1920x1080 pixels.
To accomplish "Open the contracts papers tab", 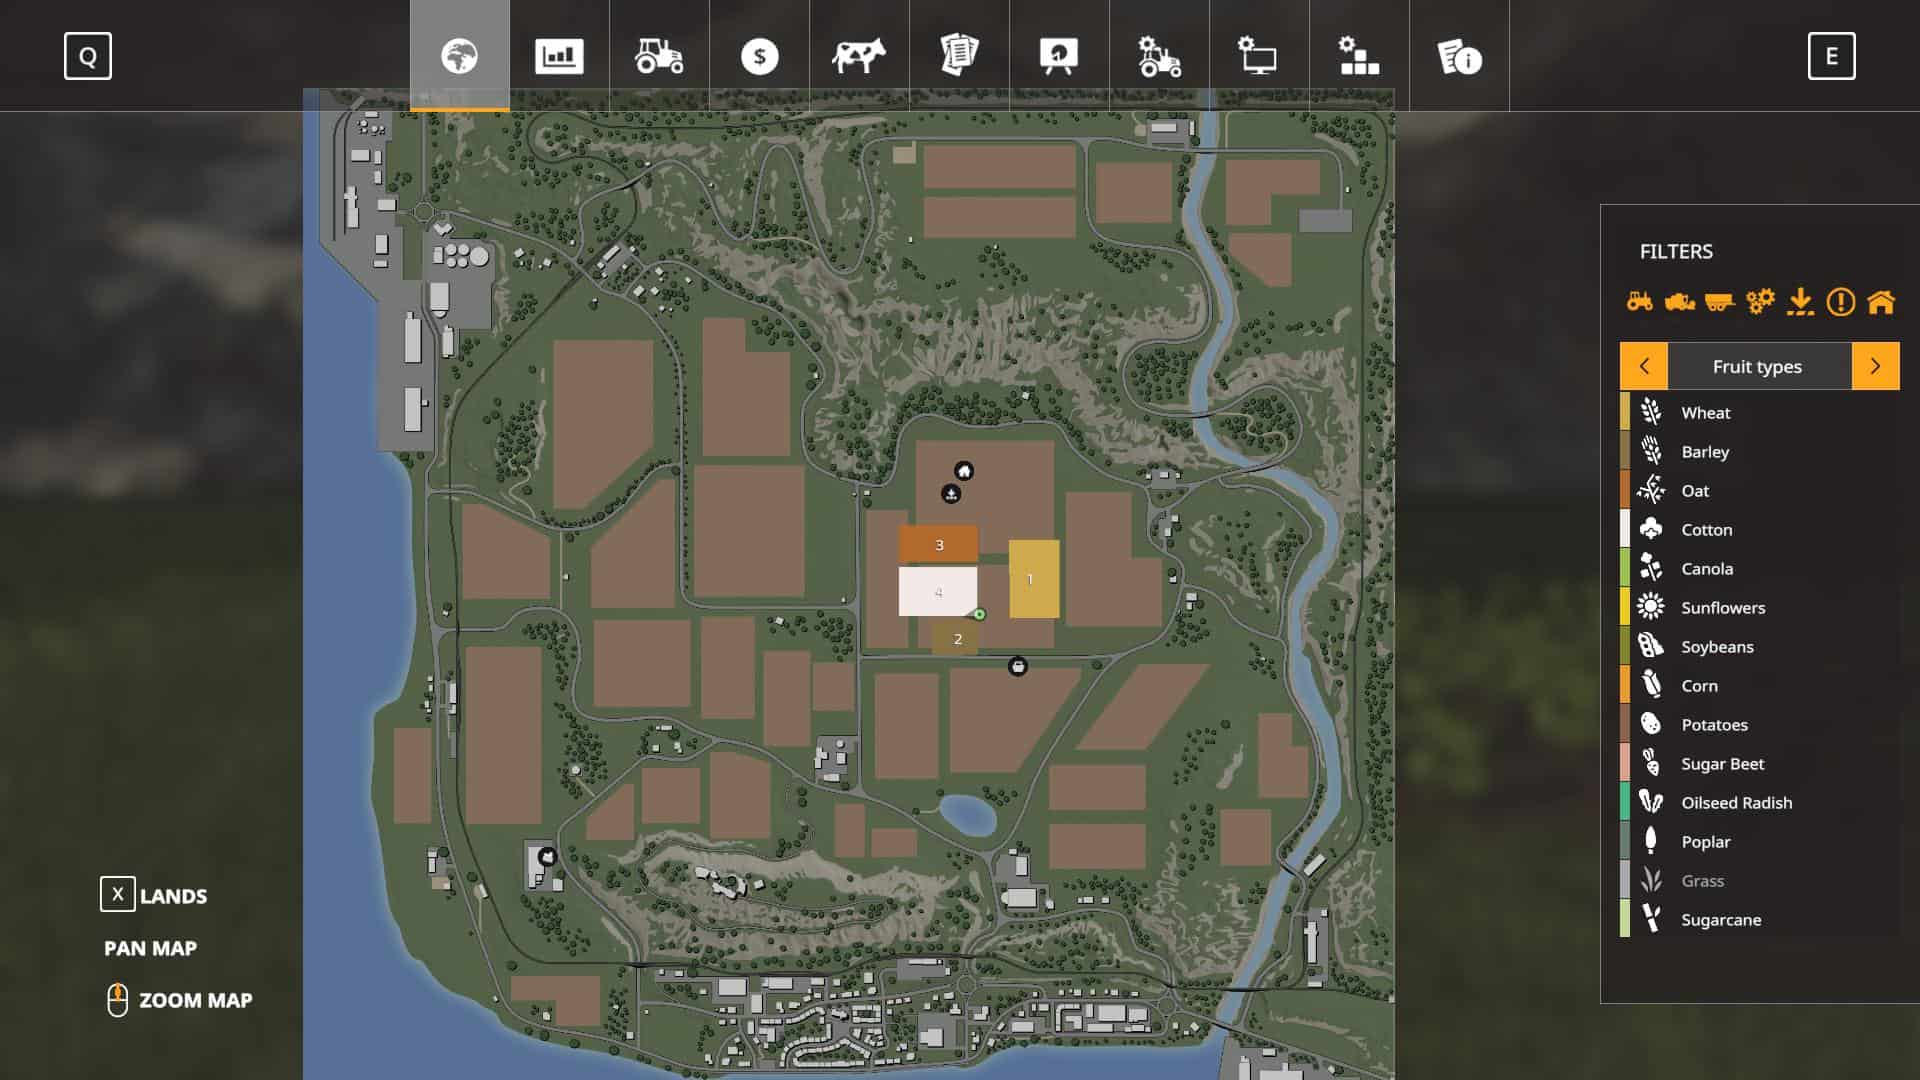I will click(x=959, y=56).
